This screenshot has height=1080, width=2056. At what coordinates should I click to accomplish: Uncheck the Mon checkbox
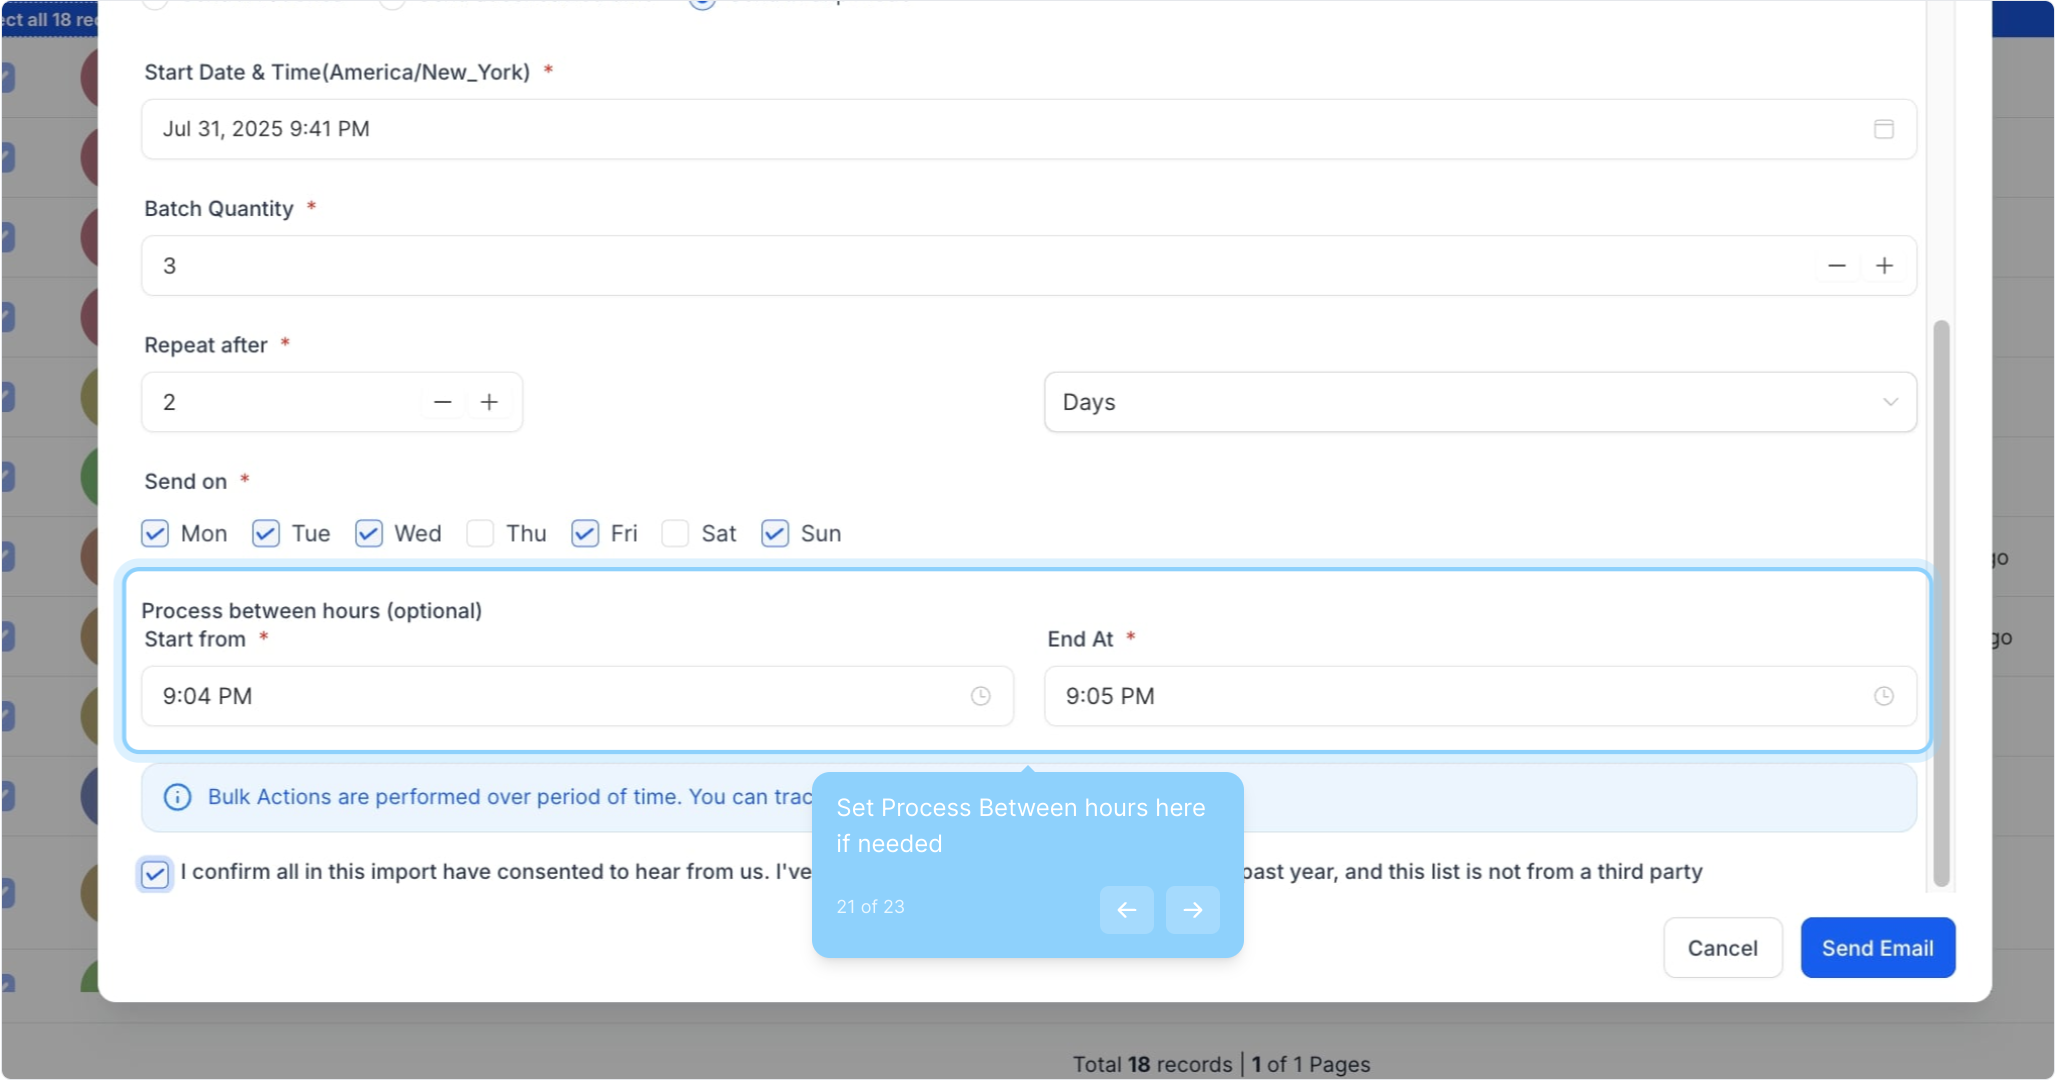point(155,533)
